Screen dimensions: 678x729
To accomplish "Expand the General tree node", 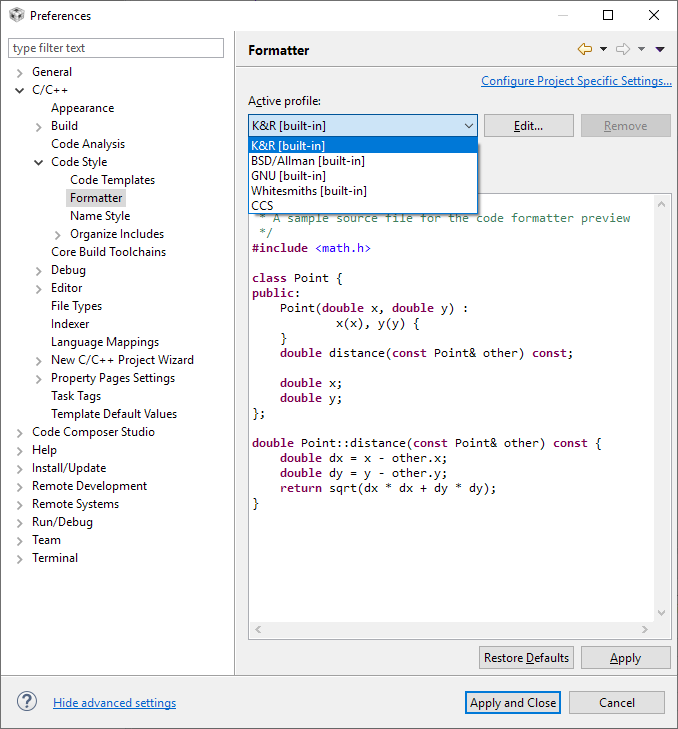I will tap(20, 73).
